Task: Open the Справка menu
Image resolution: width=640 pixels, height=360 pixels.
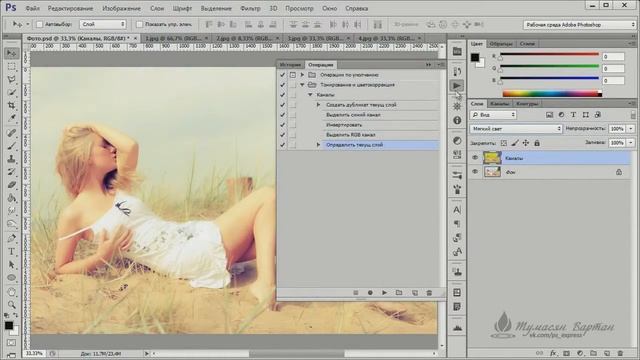Action: [356, 8]
